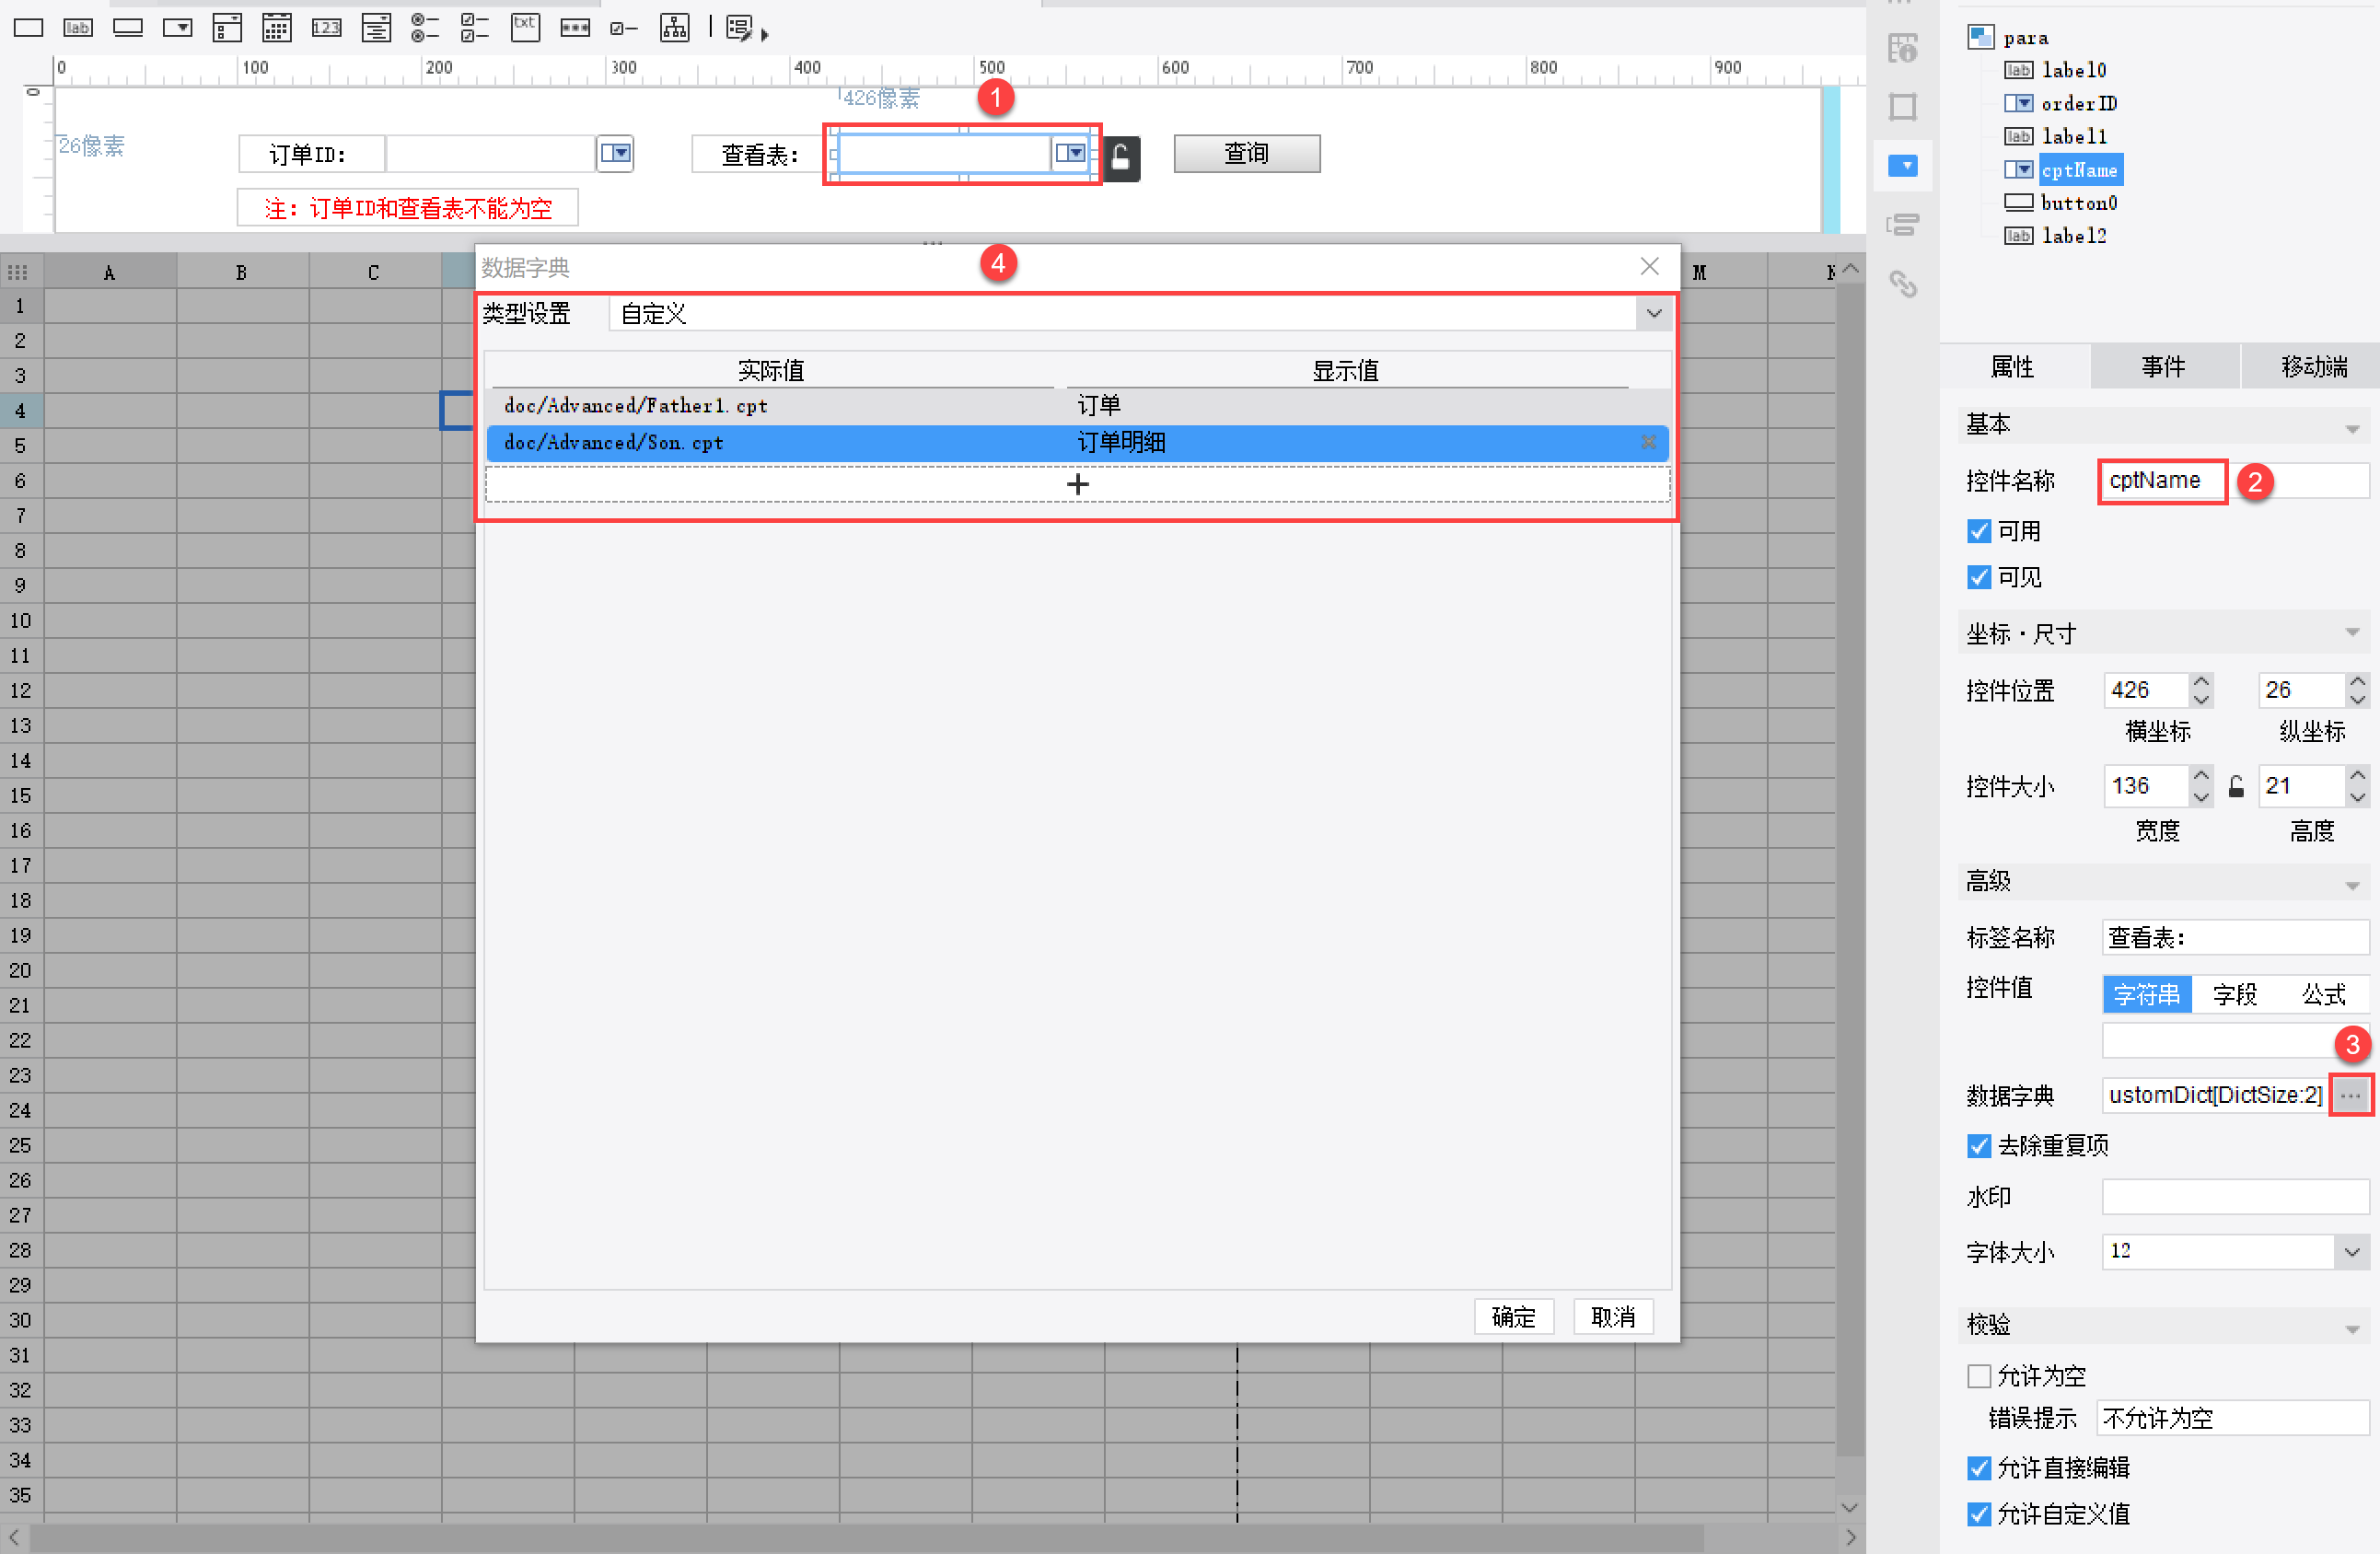Open data dictionary ellipsis button
The height and width of the screenshot is (1554, 2380).
2350,1095
